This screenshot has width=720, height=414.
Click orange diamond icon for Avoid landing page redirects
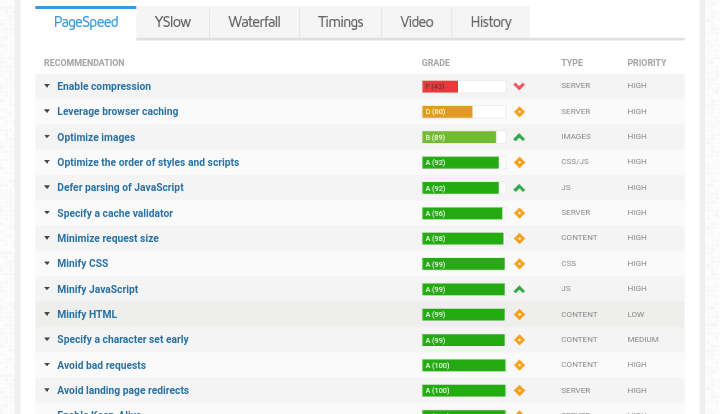[519, 391]
